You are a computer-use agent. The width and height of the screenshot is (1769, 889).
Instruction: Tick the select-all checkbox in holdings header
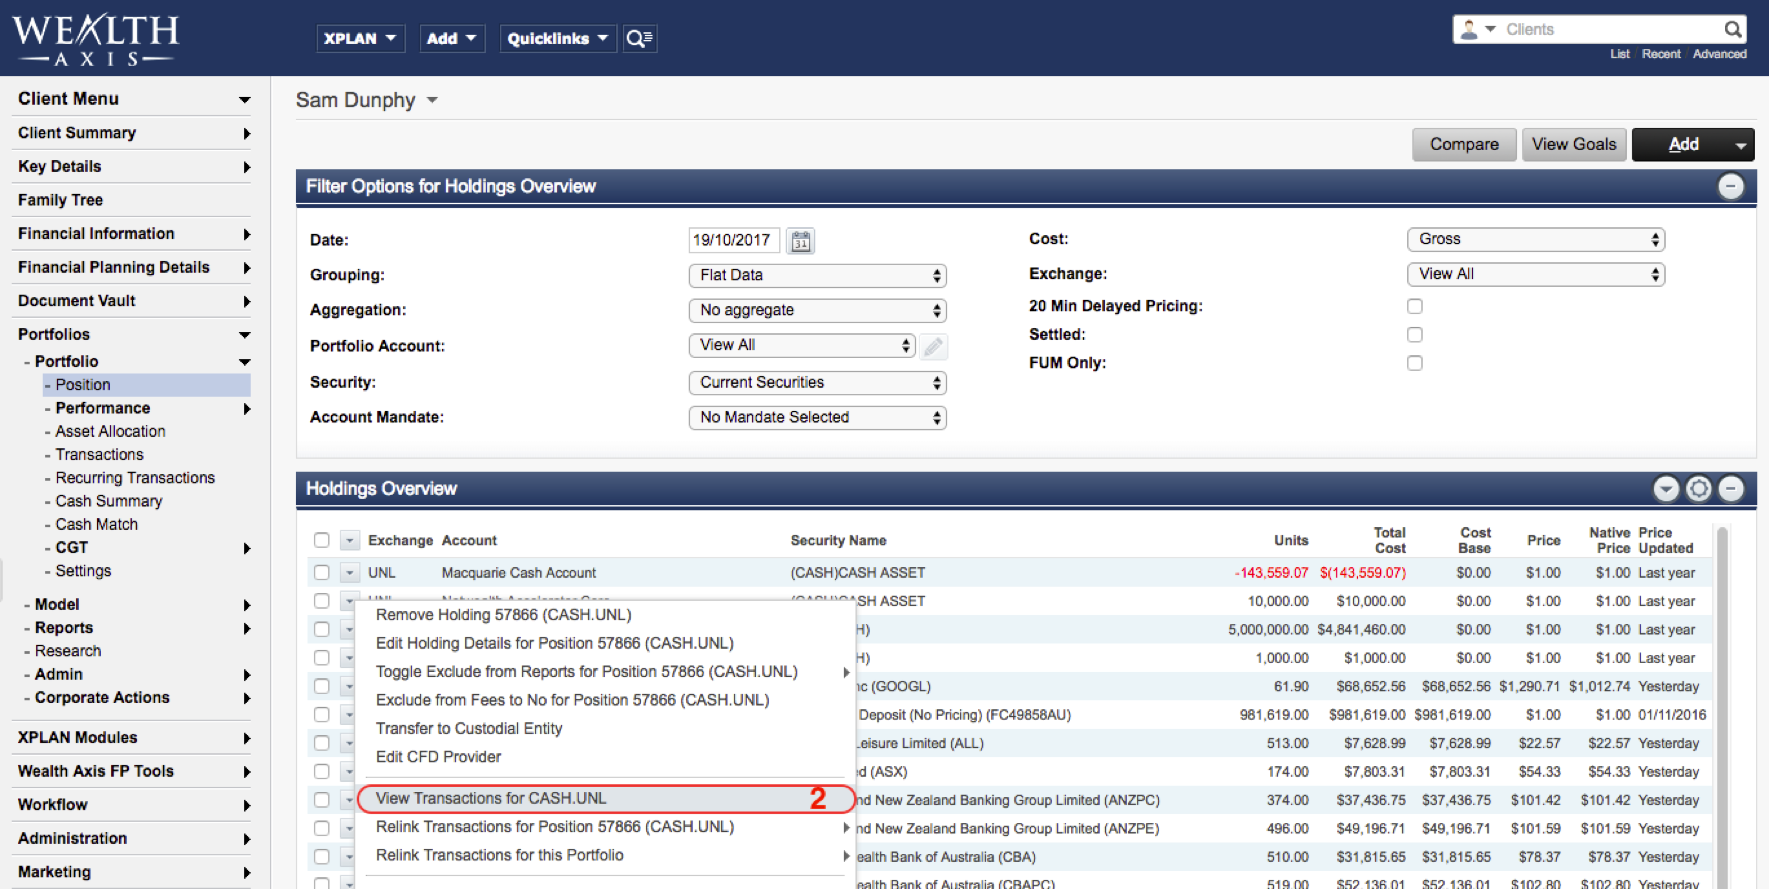coord(321,540)
